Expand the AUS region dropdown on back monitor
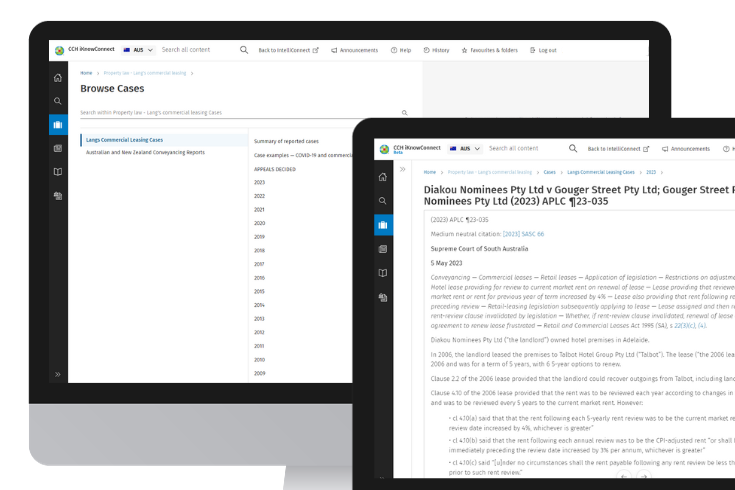The width and height of the screenshot is (735, 490). [138, 50]
